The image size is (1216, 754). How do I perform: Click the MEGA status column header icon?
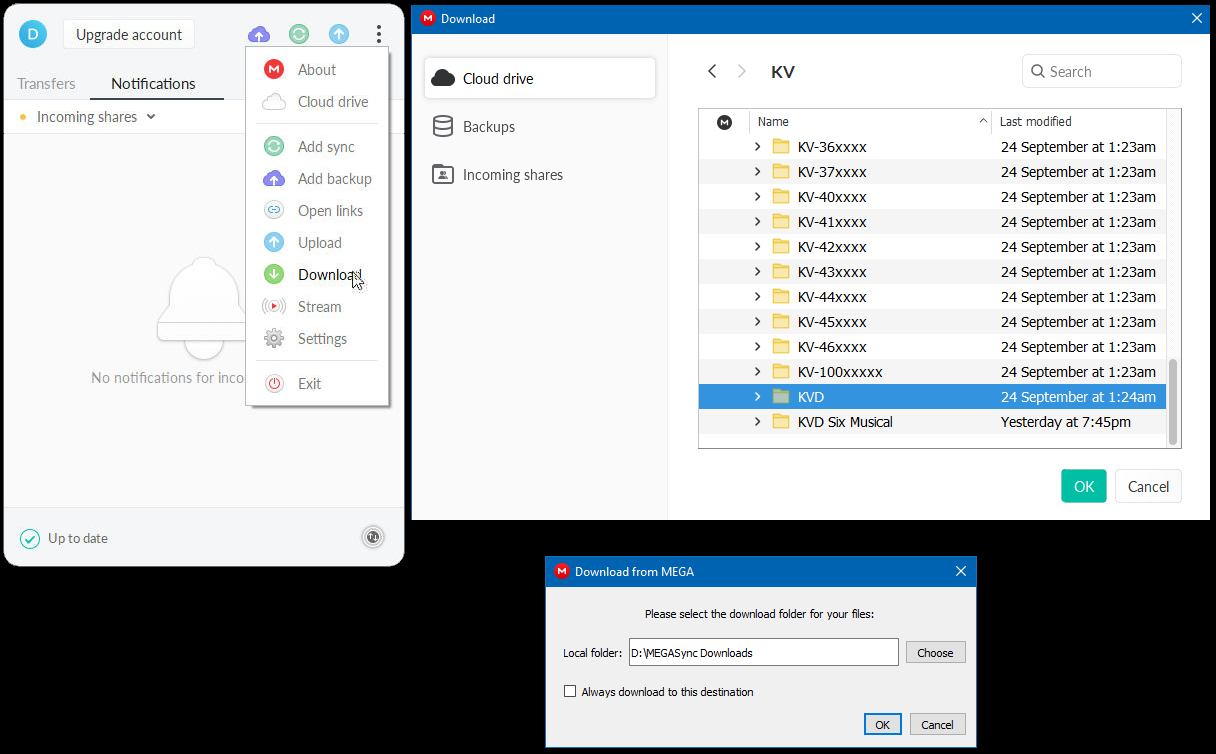coord(725,122)
